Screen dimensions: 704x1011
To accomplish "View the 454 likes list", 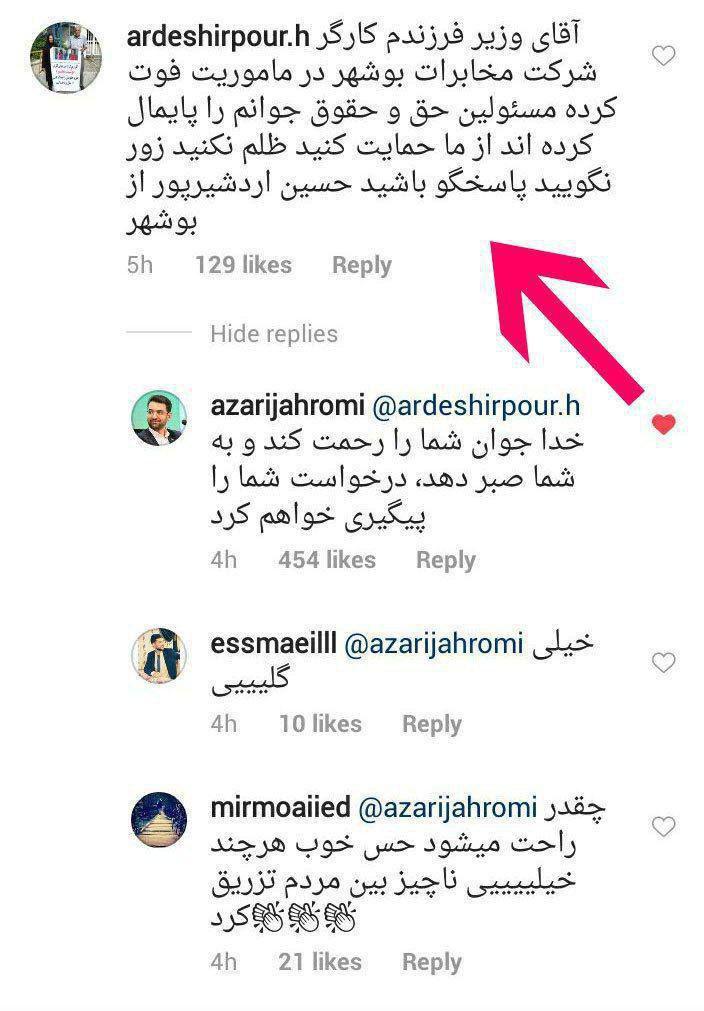I will [x=327, y=560].
